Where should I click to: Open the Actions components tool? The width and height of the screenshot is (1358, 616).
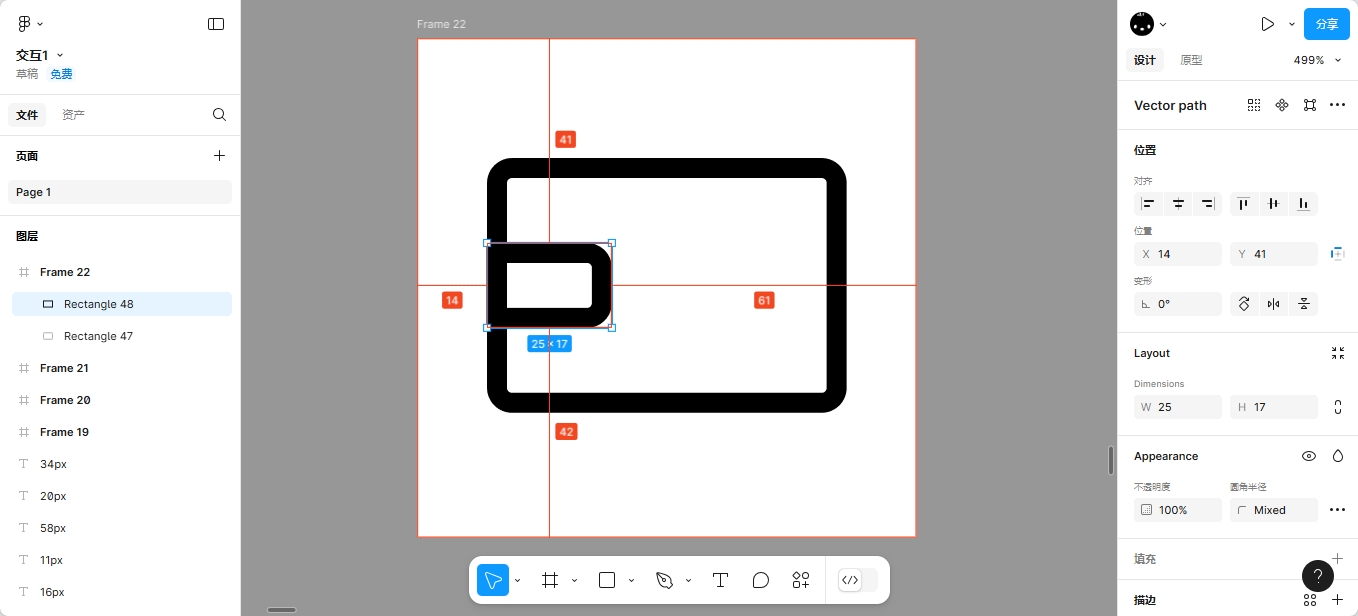tap(801, 580)
